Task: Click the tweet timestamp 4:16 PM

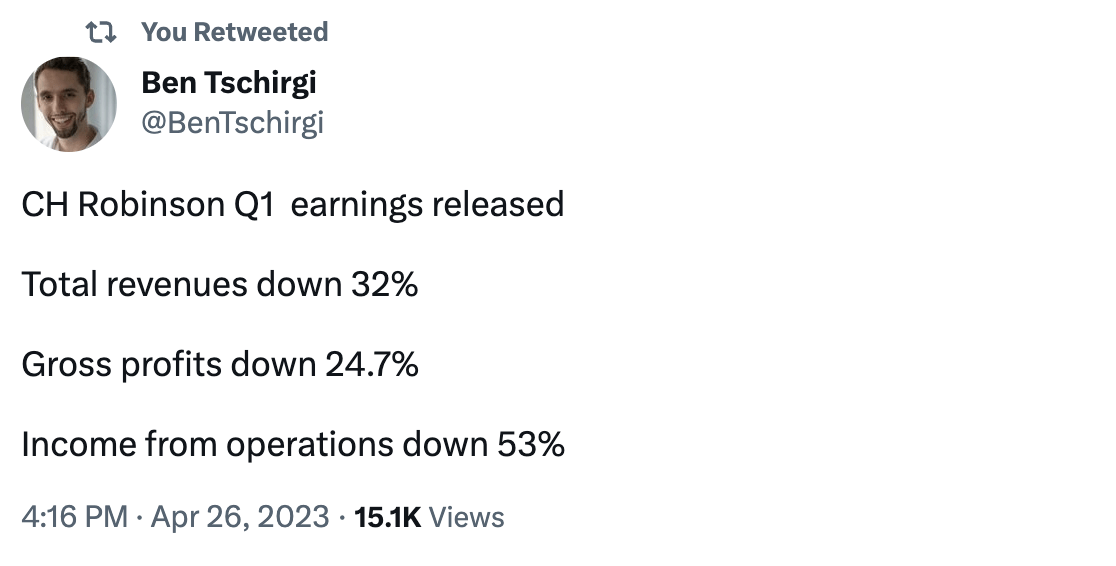Action: [x=74, y=517]
